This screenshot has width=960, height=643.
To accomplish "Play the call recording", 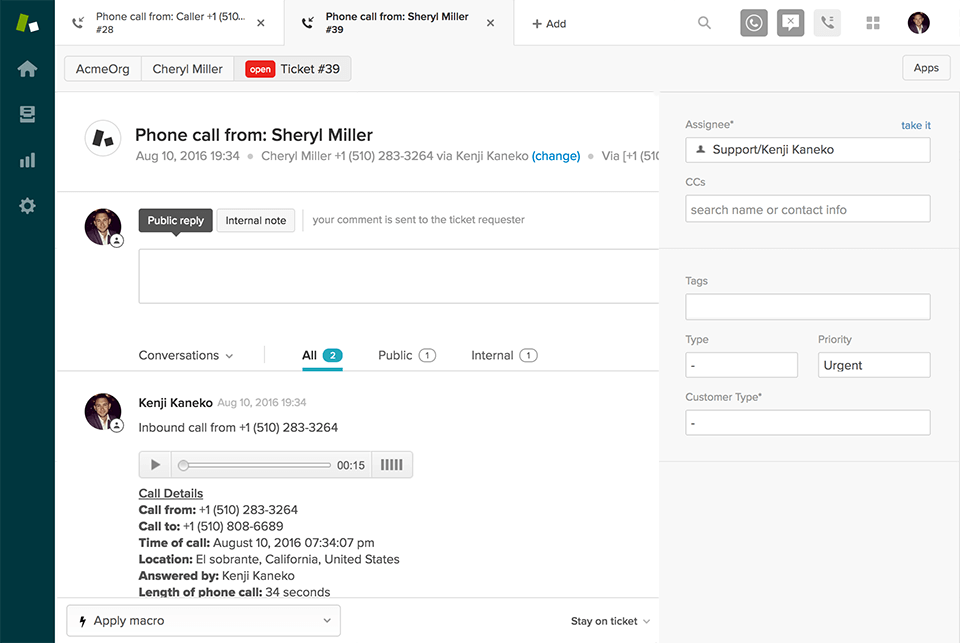I will tap(155, 465).
